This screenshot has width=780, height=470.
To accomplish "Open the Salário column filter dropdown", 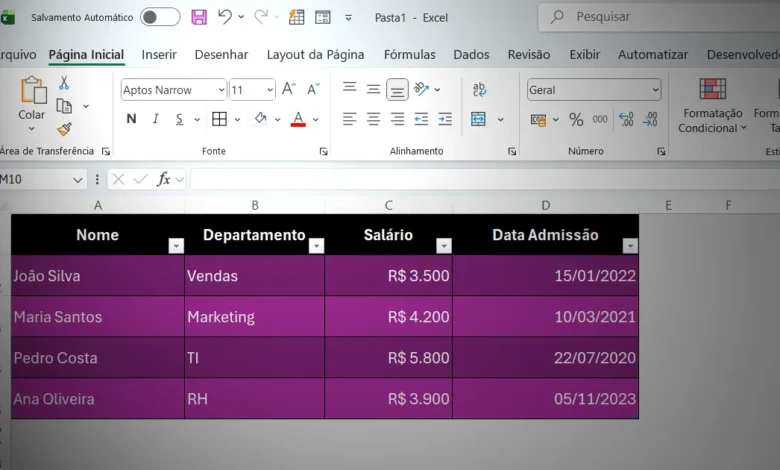I will tap(444, 246).
